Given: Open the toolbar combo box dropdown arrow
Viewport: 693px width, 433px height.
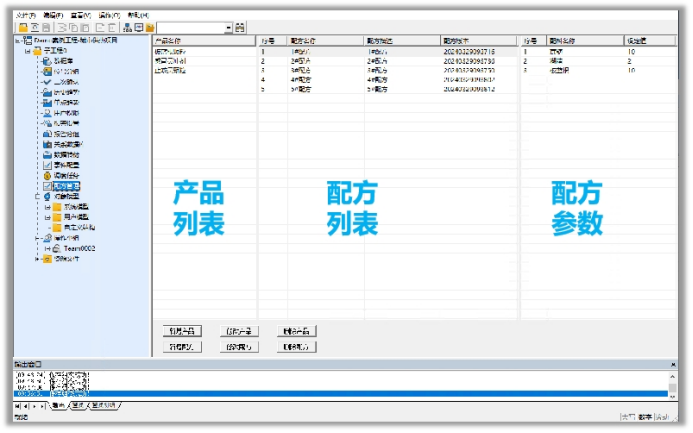Looking at the screenshot, I should click(228, 28).
